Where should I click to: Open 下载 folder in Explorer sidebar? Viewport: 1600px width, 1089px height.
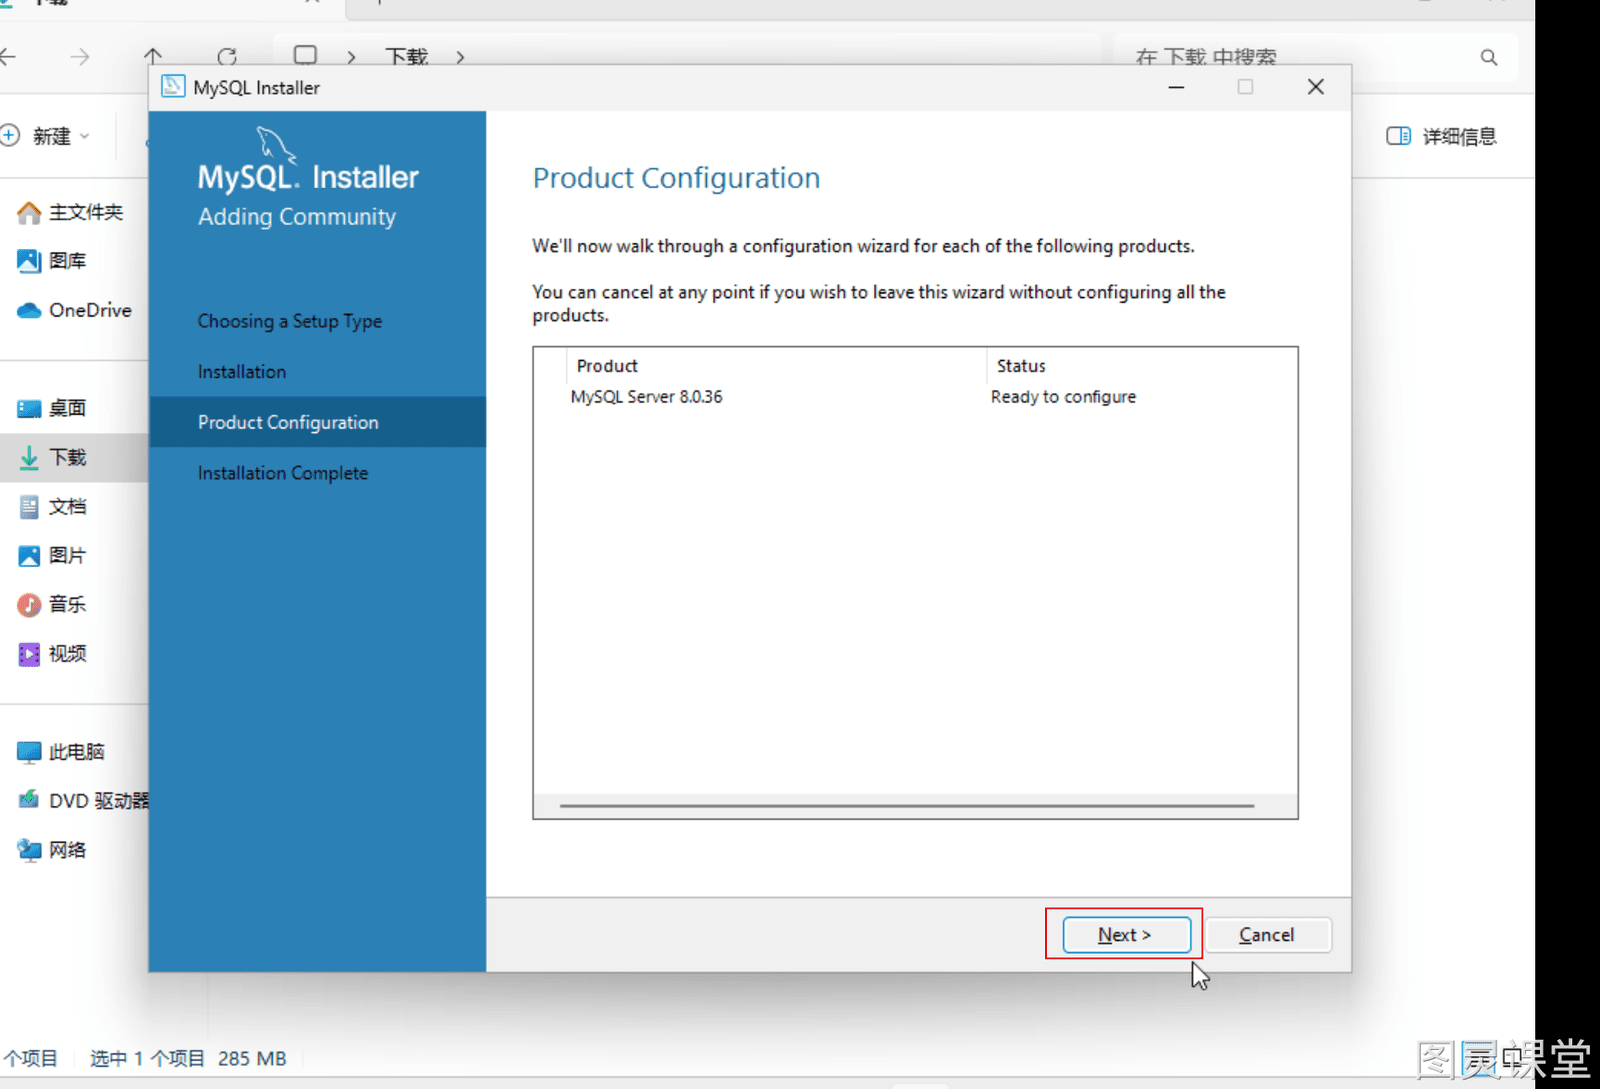[67, 457]
